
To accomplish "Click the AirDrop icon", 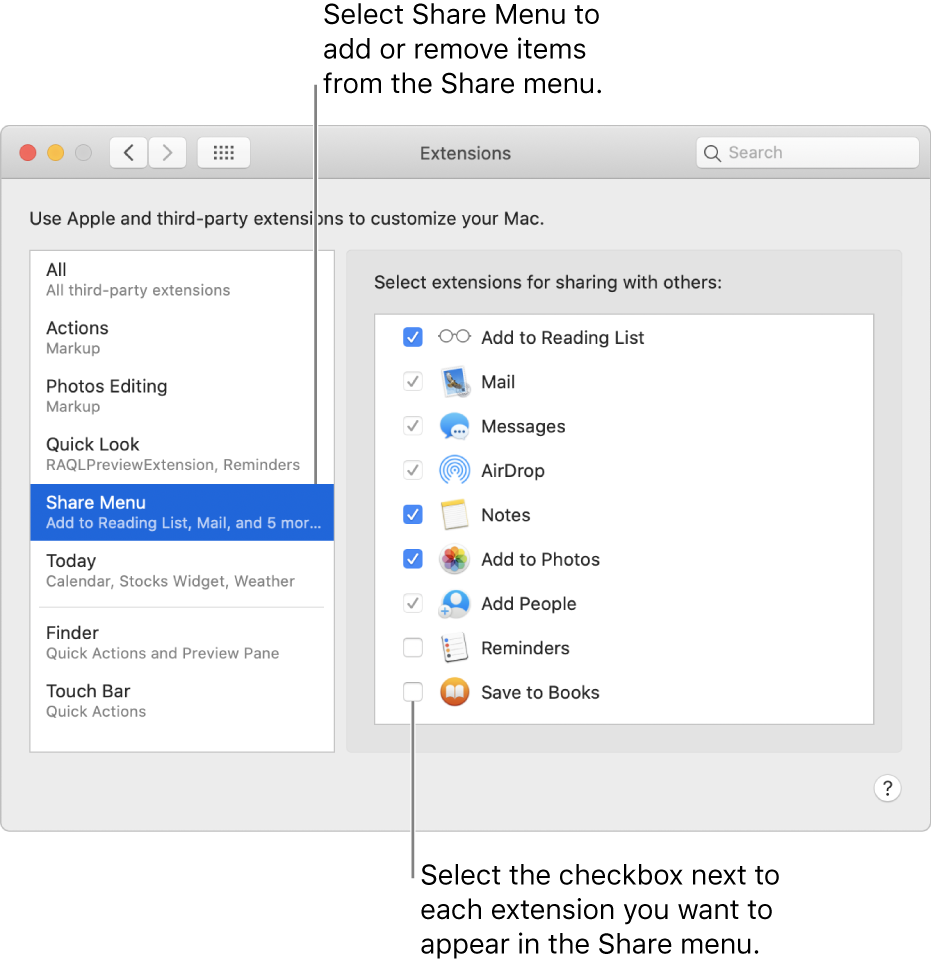I will click(x=454, y=470).
